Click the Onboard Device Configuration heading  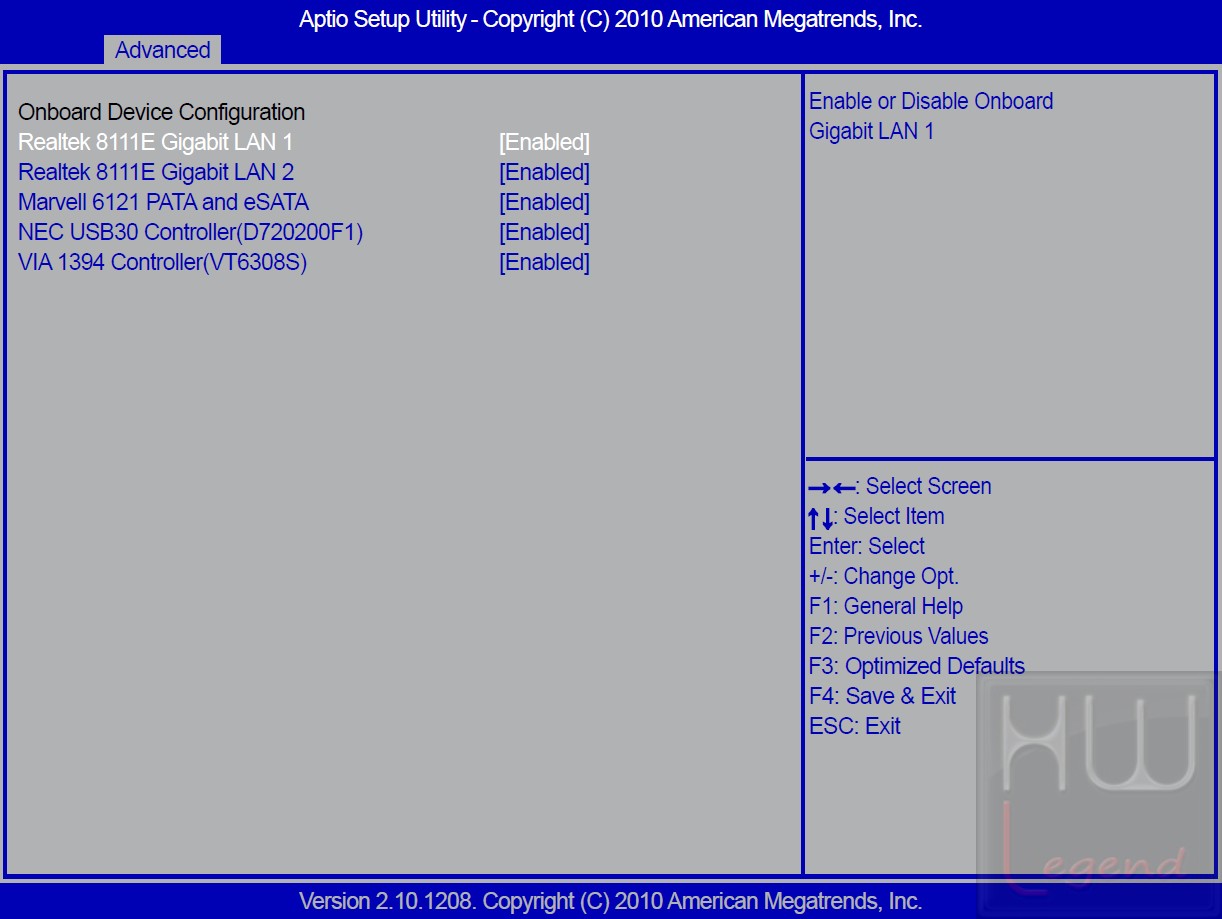[x=162, y=112]
